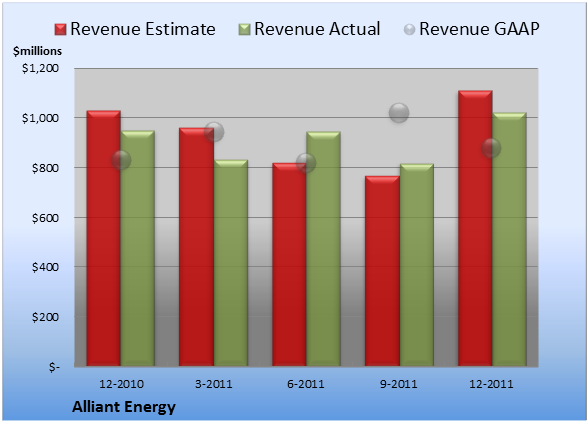The width and height of the screenshot is (588, 422).
Task: Select the red estimate bar for 12-2010
Action: [104, 238]
